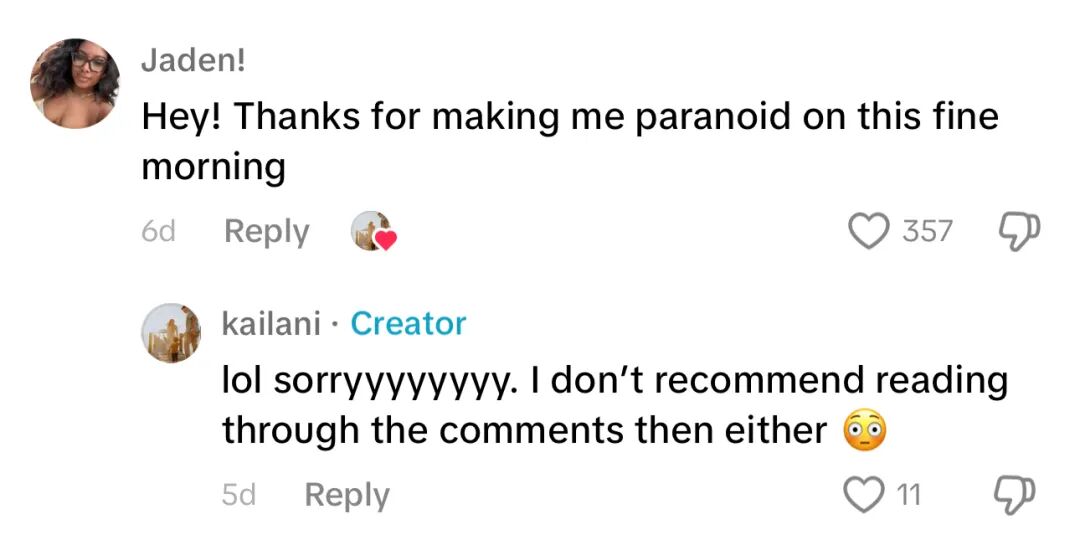Image resolution: width=1080 pixels, height=545 pixels.
Task: Dislike kailani's reply with thumbs-down icon
Action: pyautogui.click(x=1016, y=494)
